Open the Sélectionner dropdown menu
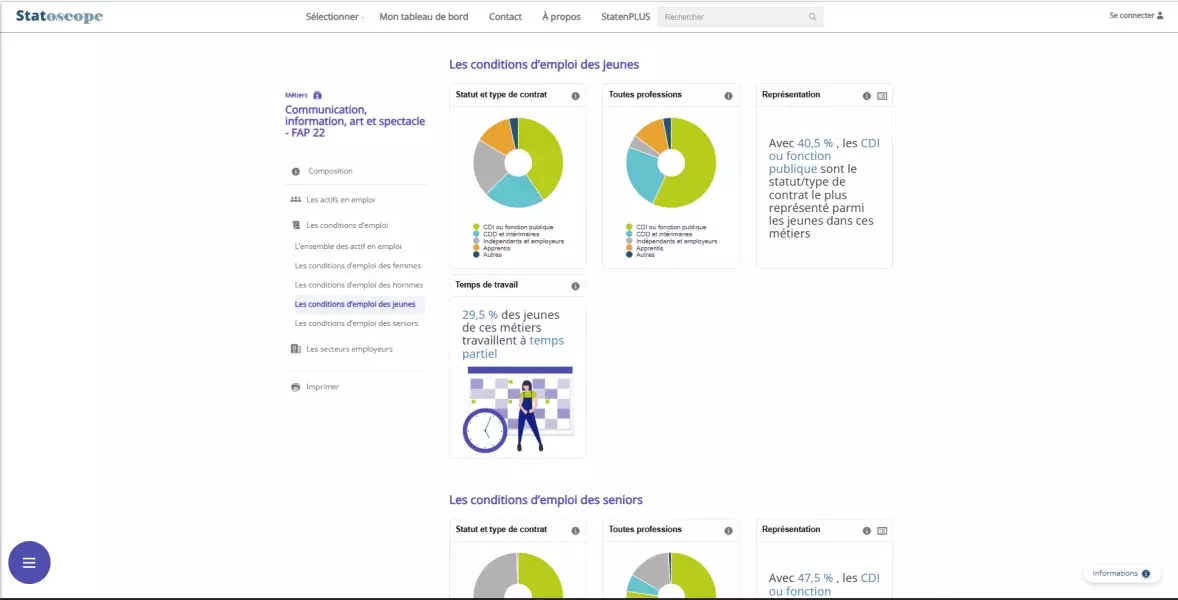1178x600 pixels. pos(333,17)
